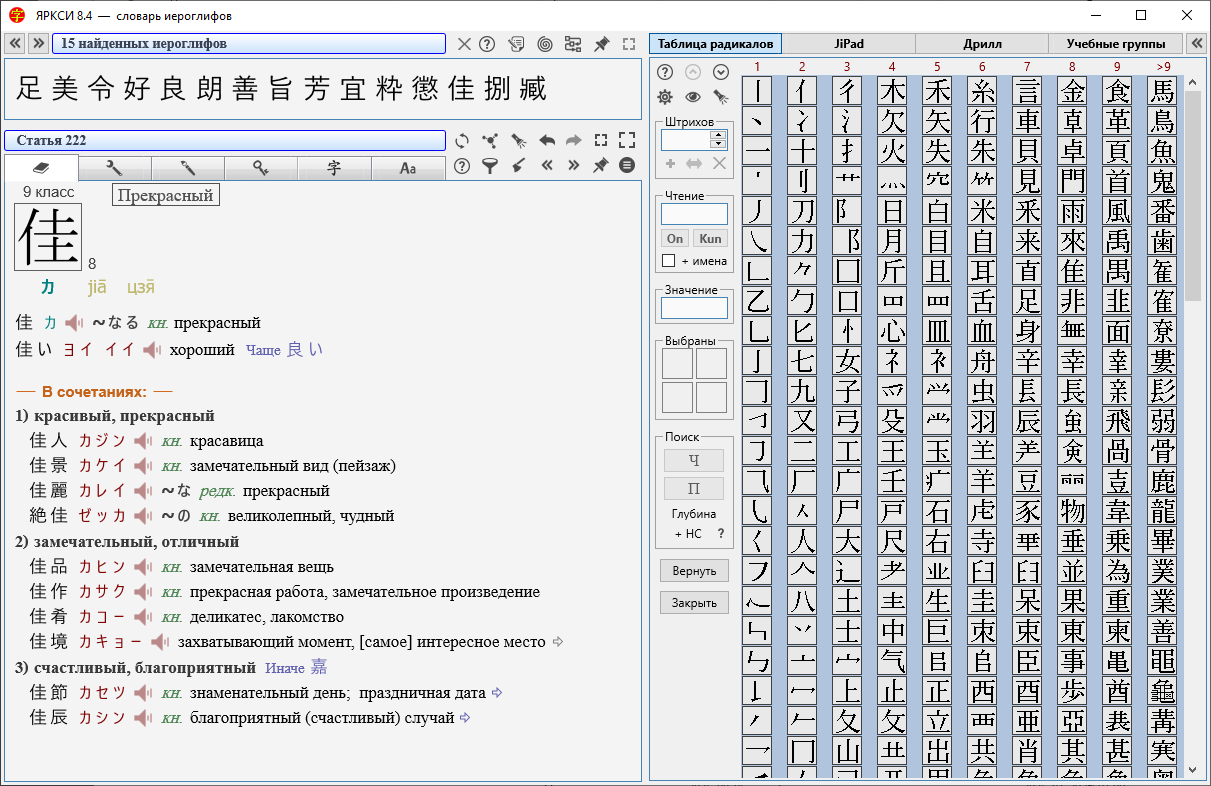Toggle the On reading button
Image resolution: width=1211 pixels, height=786 pixels.
pos(675,238)
